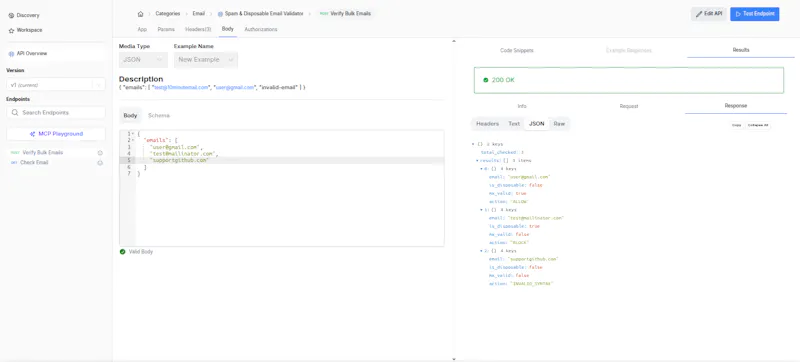Open the Info result tab
The width and height of the screenshot is (800, 362).
(x=522, y=106)
